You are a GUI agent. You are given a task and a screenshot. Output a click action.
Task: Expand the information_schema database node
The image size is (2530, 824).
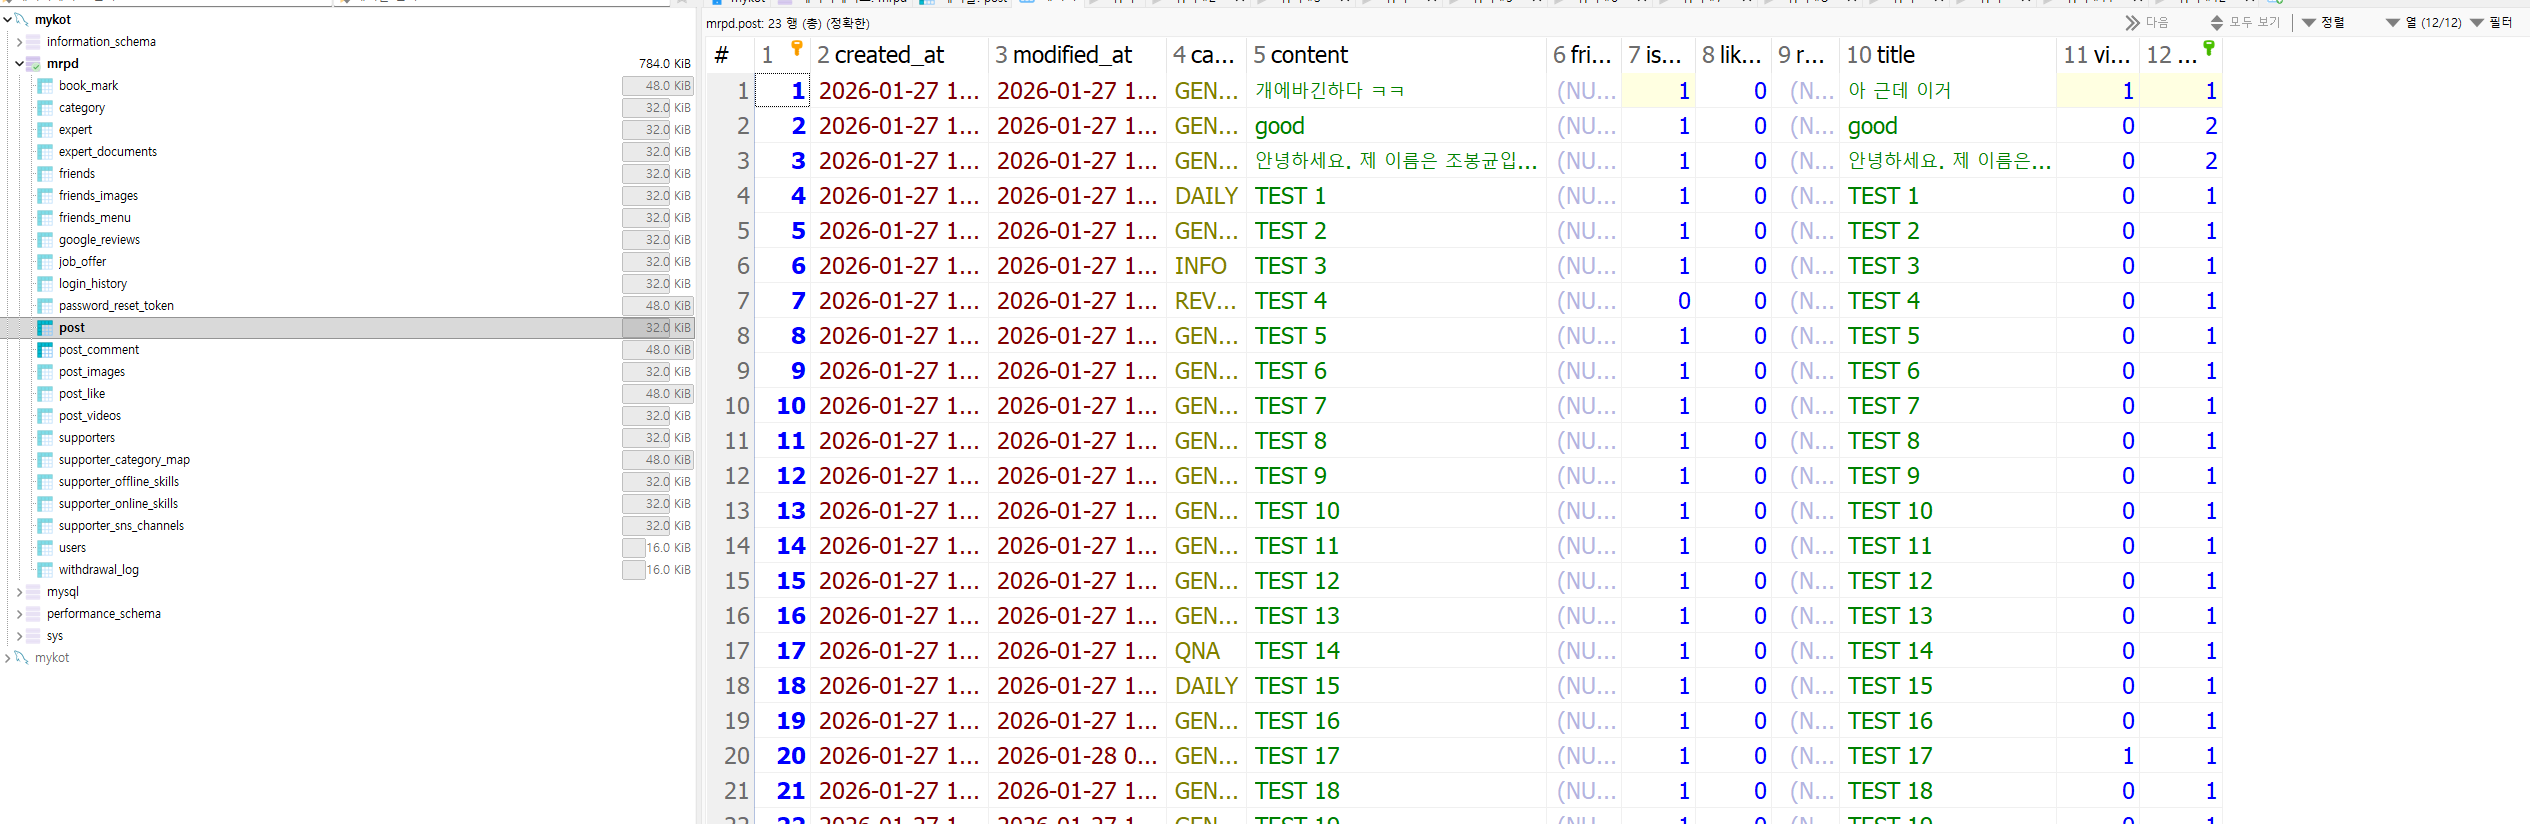(x=19, y=42)
